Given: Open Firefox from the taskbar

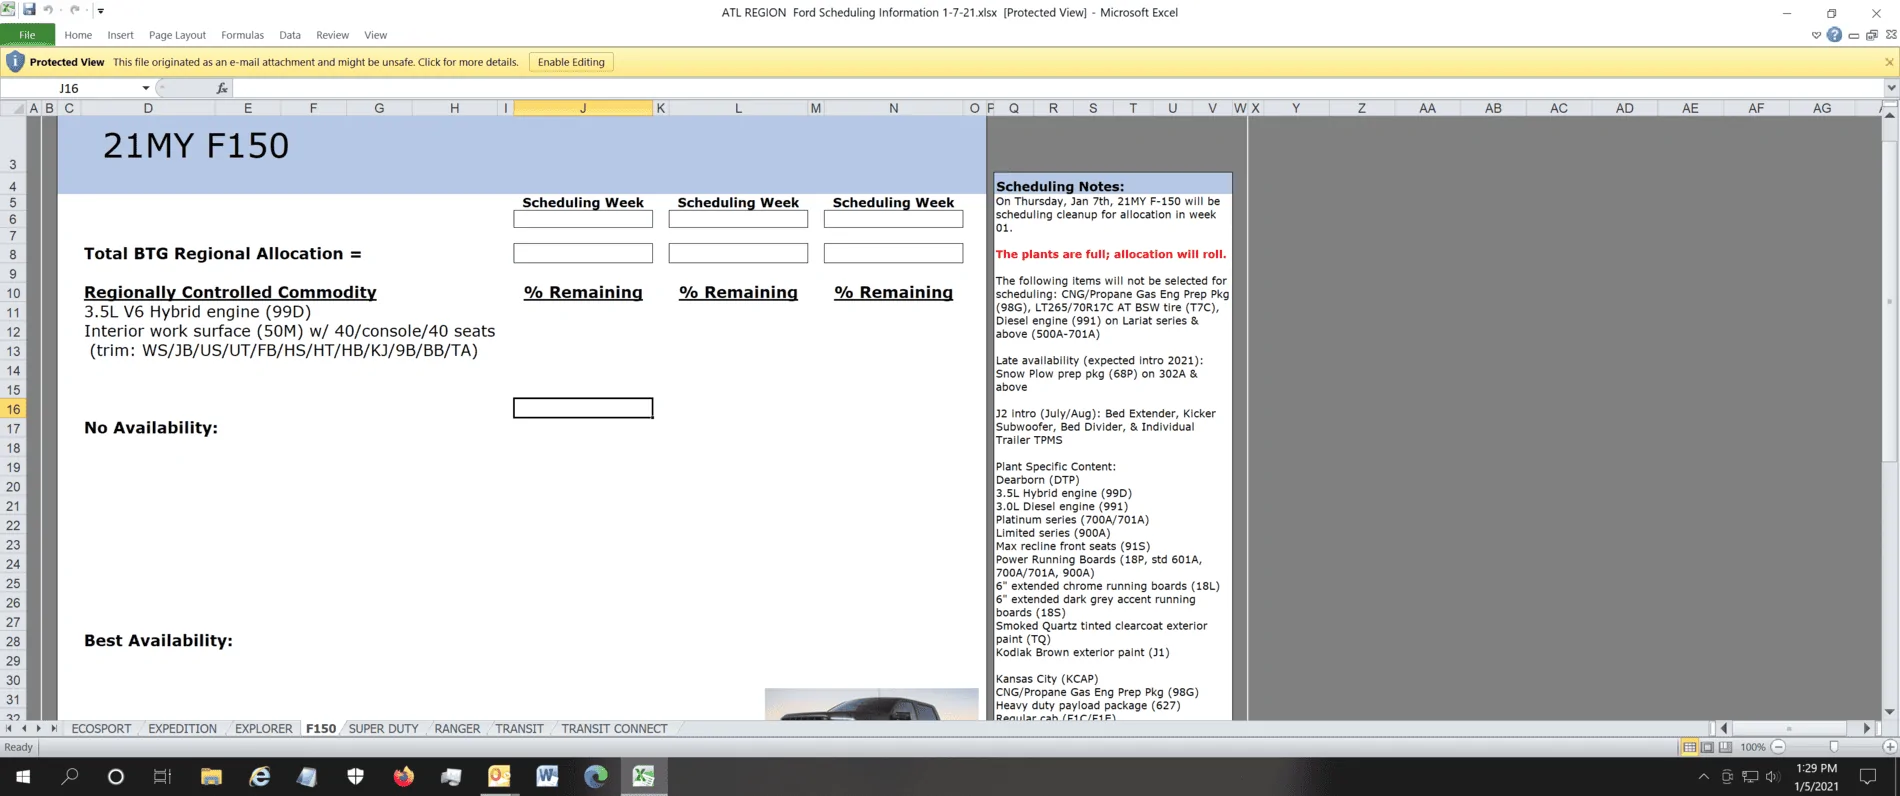Looking at the screenshot, I should tap(403, 776).
